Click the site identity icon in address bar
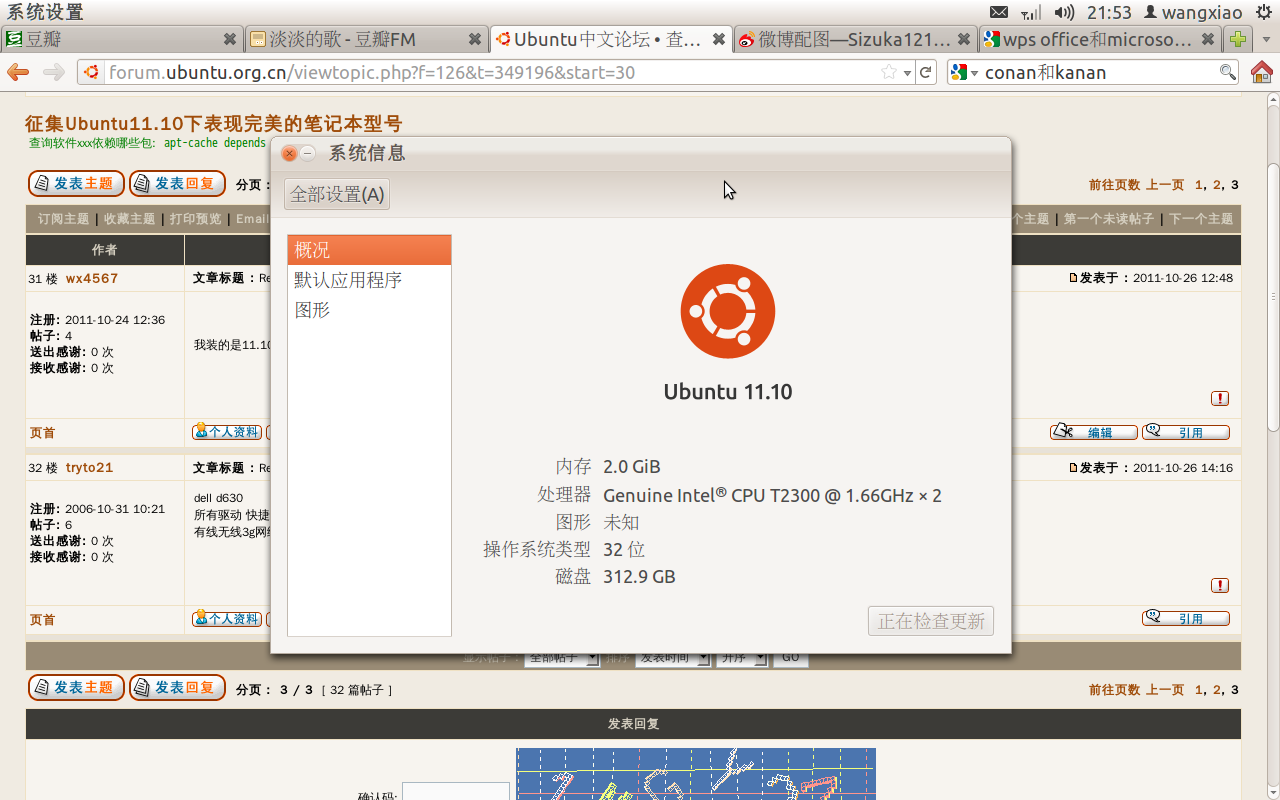The width and height of the screenshot is (1280, 800). point(92,72)
